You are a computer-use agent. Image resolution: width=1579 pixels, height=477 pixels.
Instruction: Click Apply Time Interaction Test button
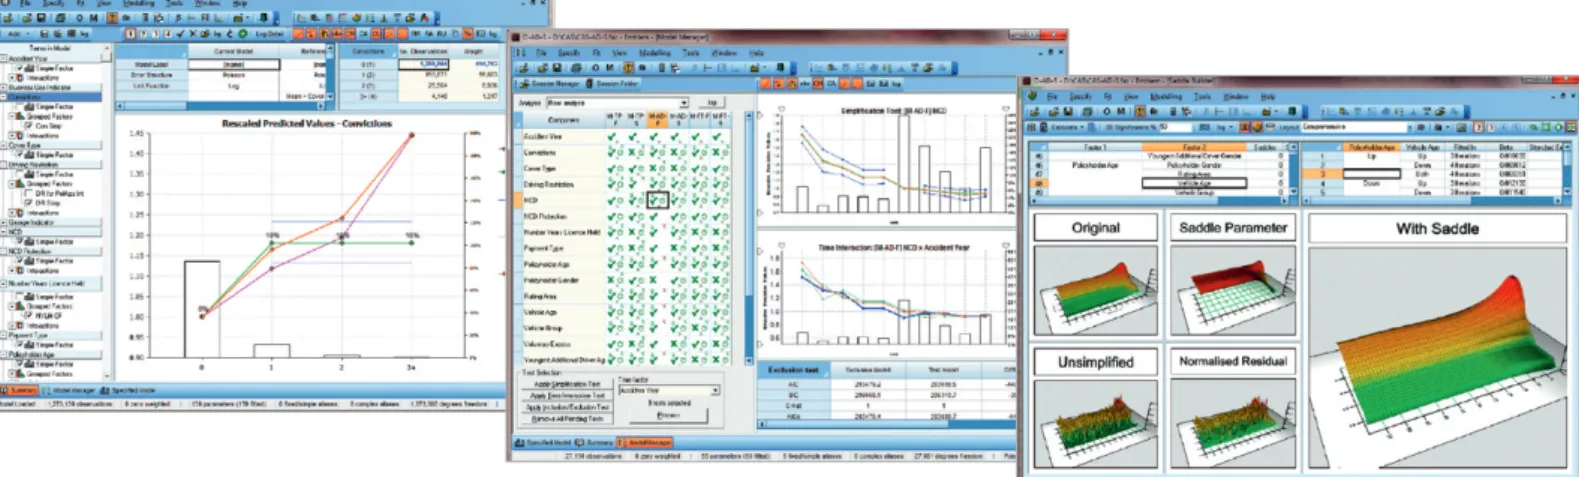click(x=567, y=396)
